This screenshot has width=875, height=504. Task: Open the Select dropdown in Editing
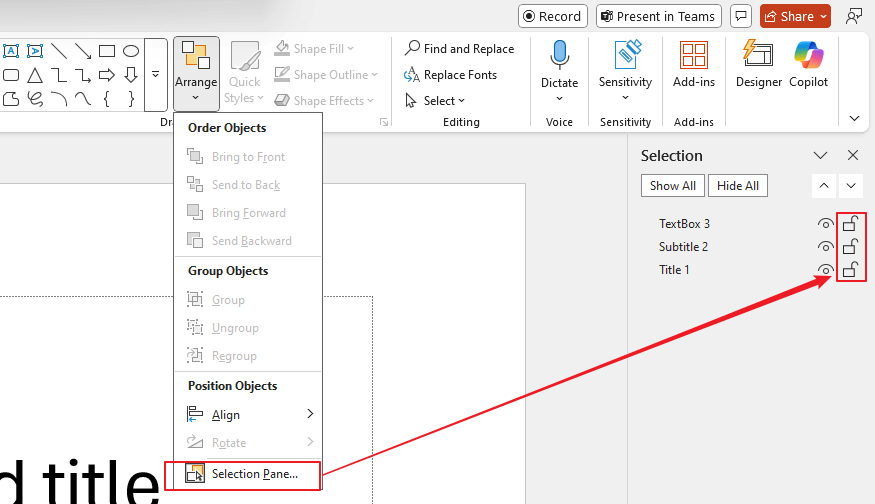435,100
